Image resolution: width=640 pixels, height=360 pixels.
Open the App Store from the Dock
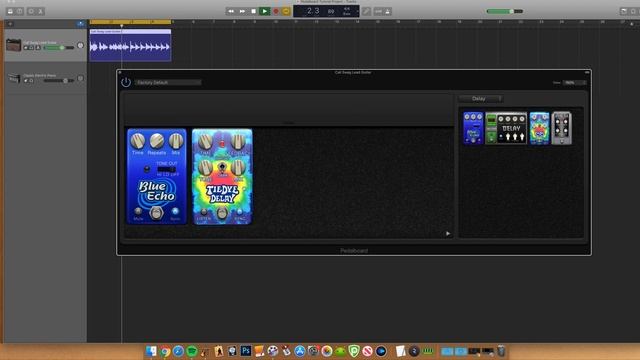[300, 351]
